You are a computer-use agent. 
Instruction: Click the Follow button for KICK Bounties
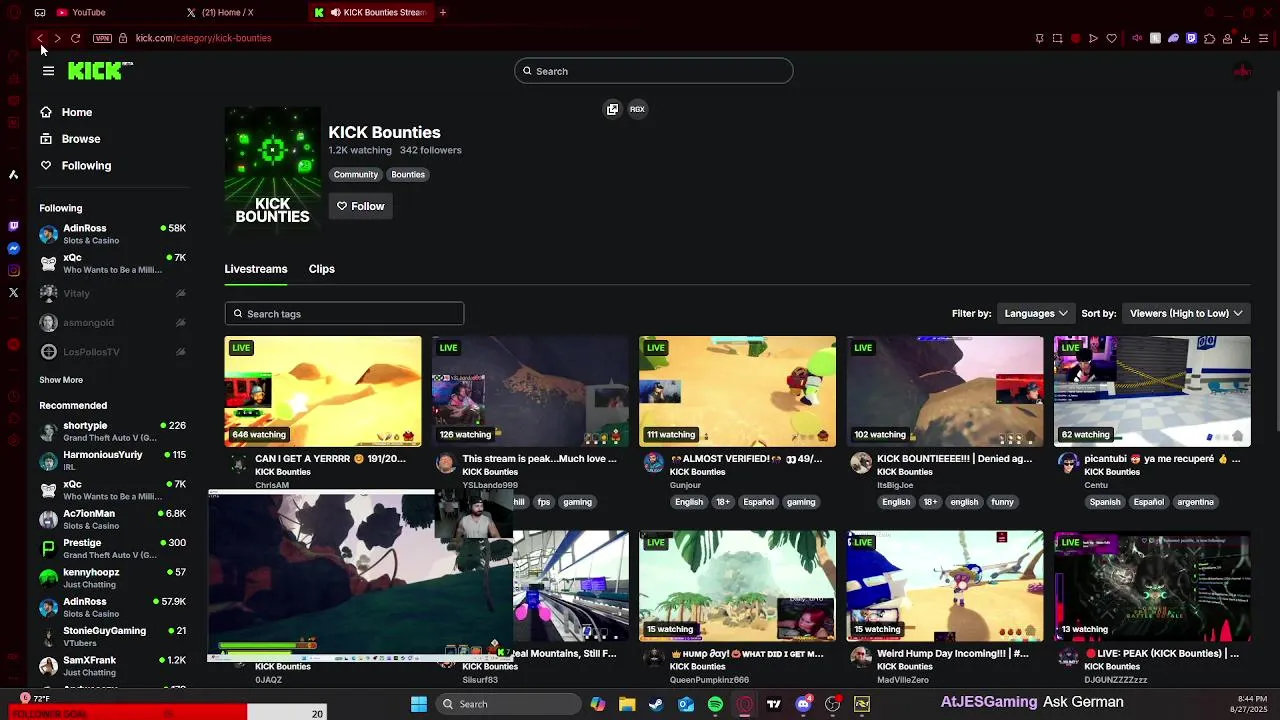pyautogui.click(x=360, y=206)
